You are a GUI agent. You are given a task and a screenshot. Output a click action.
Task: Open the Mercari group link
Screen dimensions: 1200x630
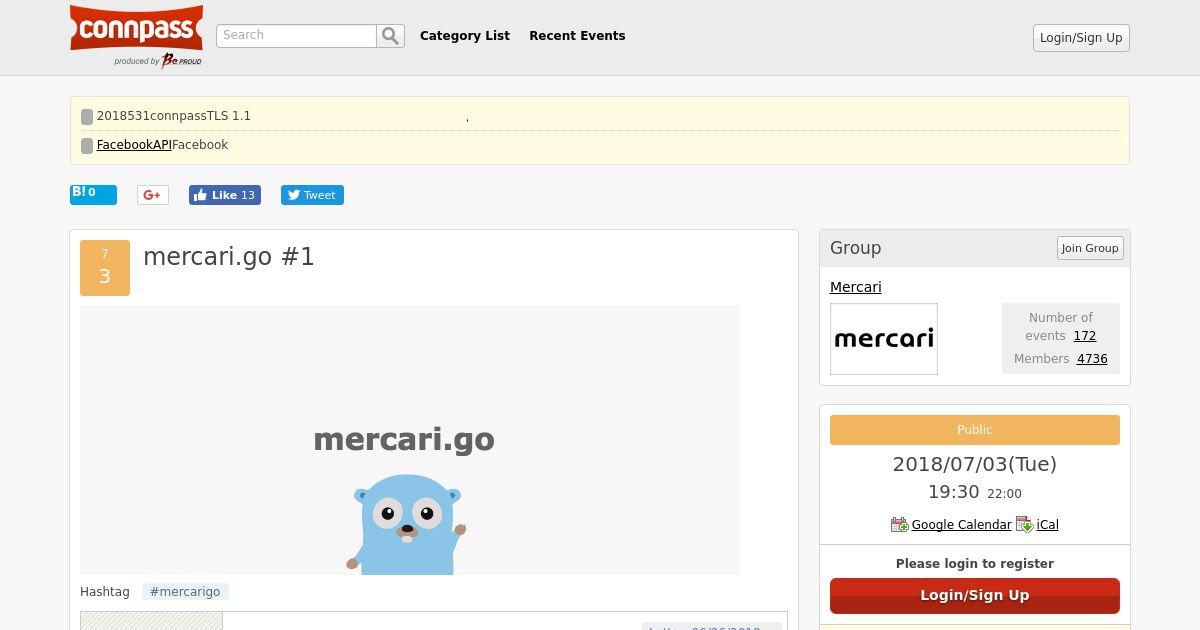[x=856, y=287]
